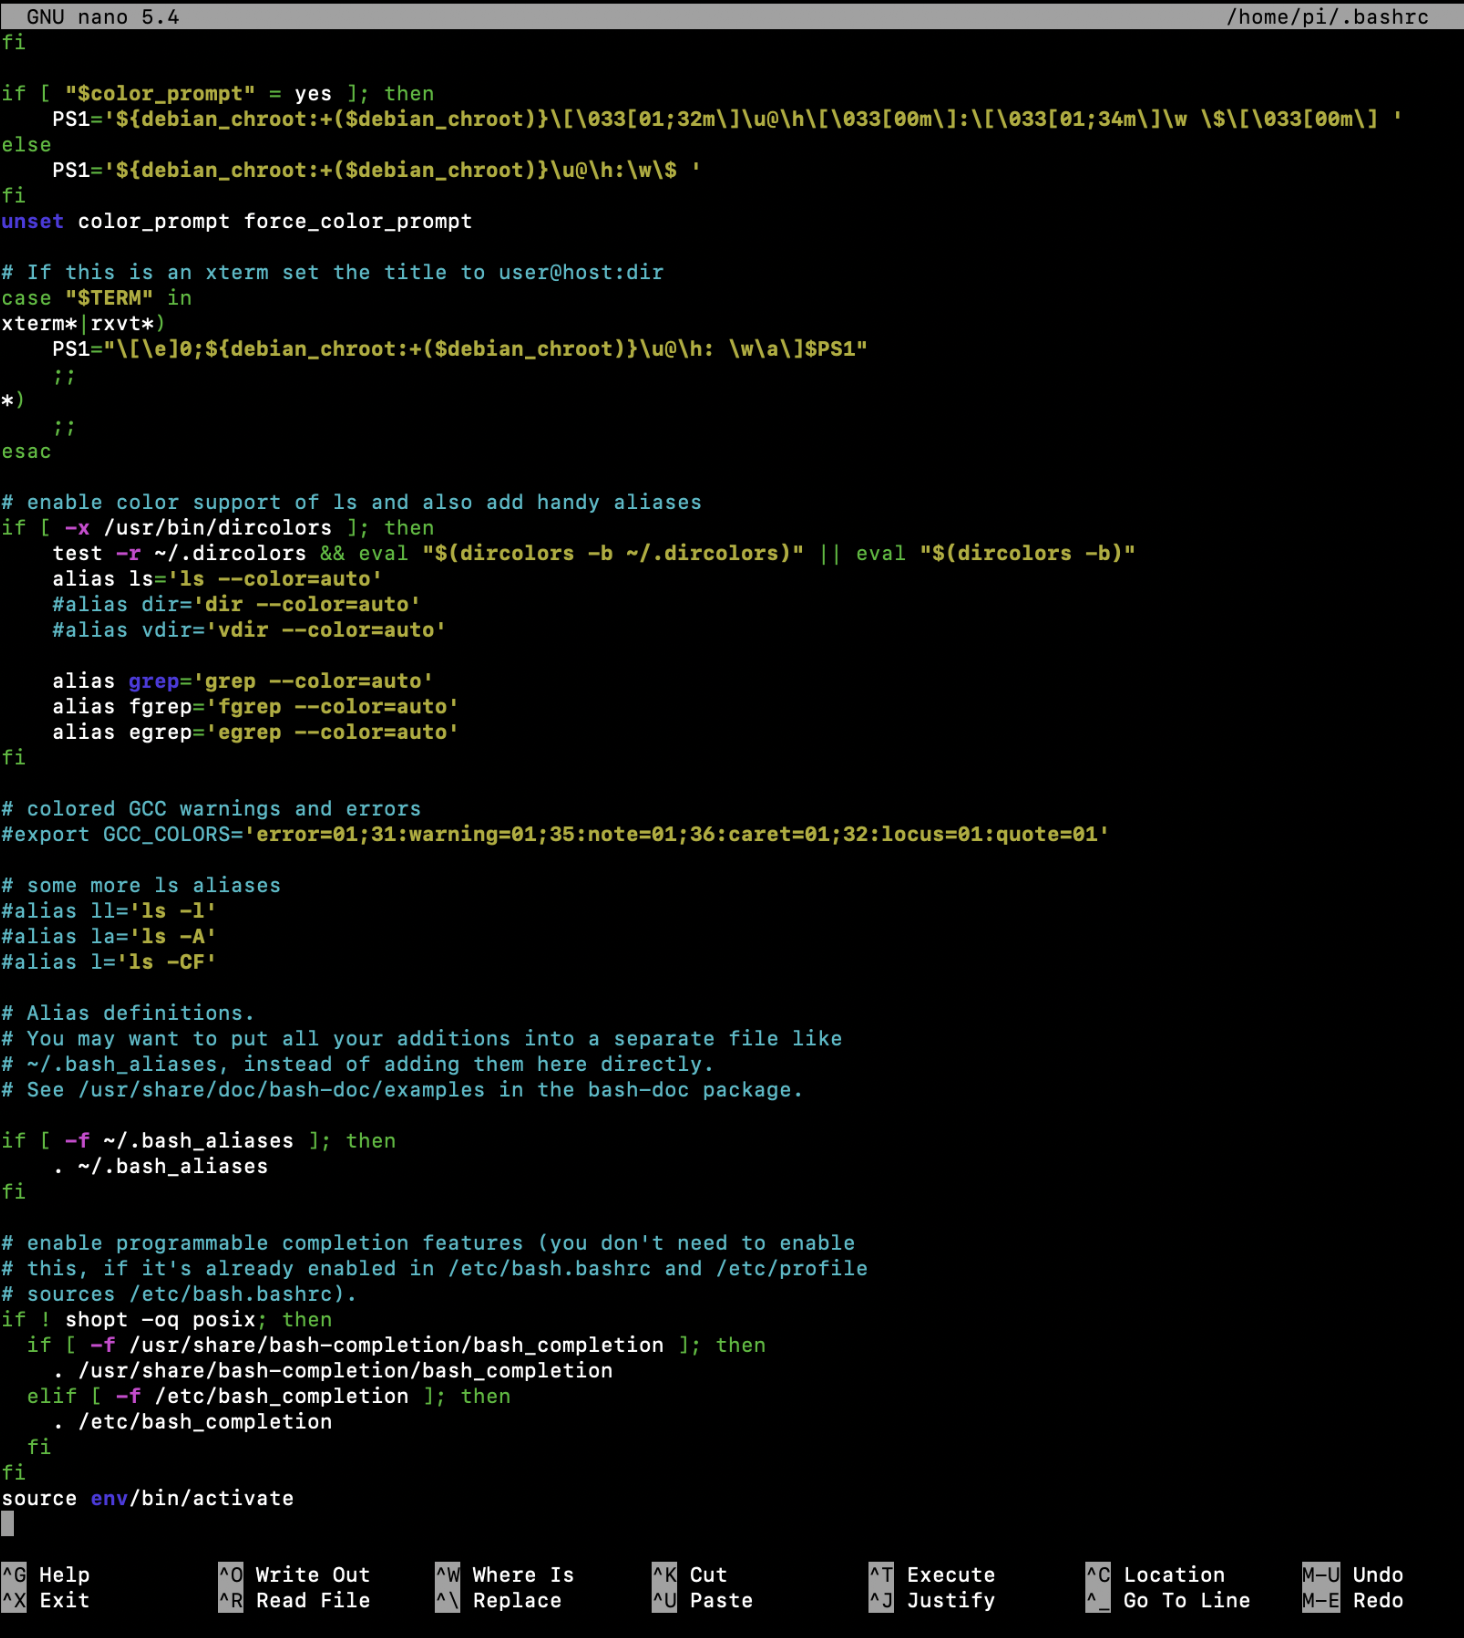
Task: Click the '. ~/.bash_aliases' source line
Action: coord(160,1165)
